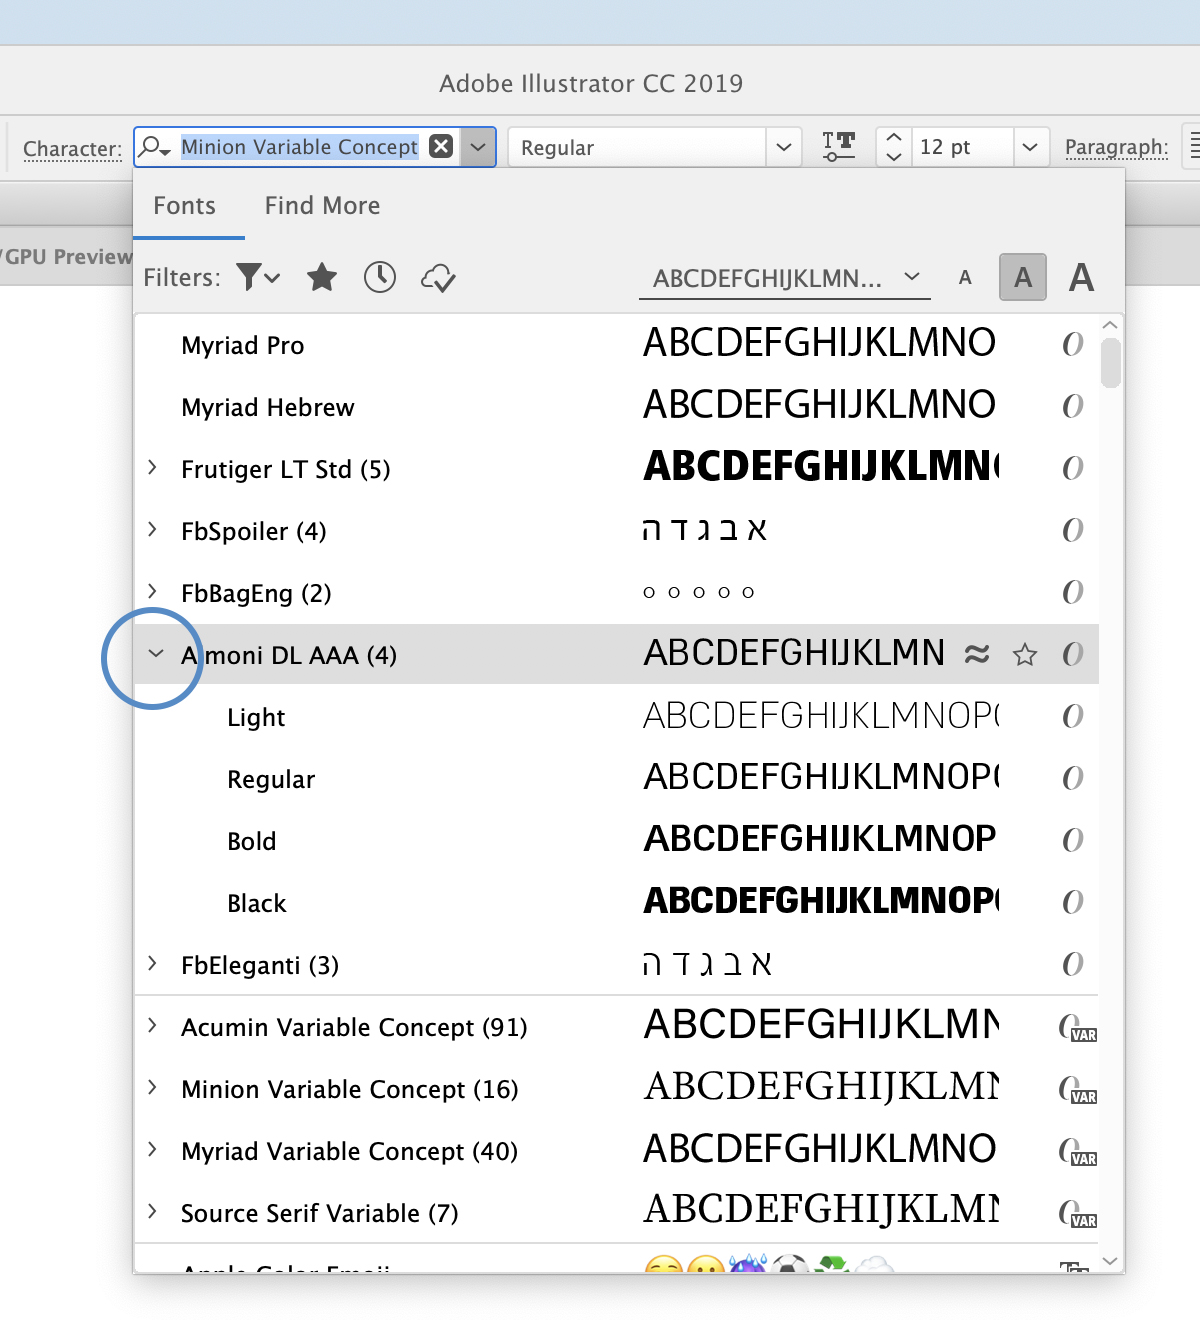
Task: Open the Character panel link
Action: point(72,149)
